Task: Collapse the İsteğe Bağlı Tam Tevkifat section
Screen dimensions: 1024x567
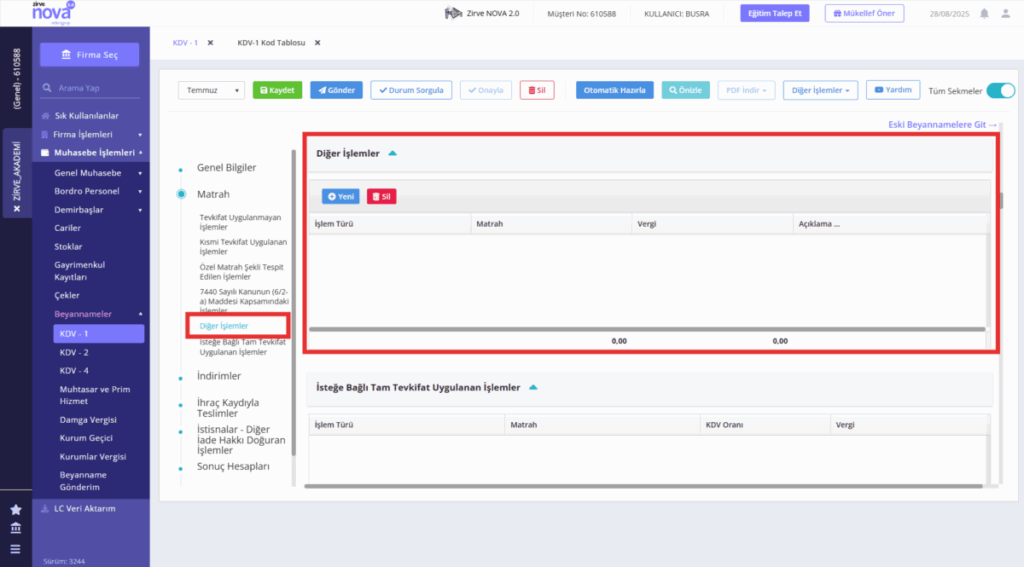Action: coord(533,387)
